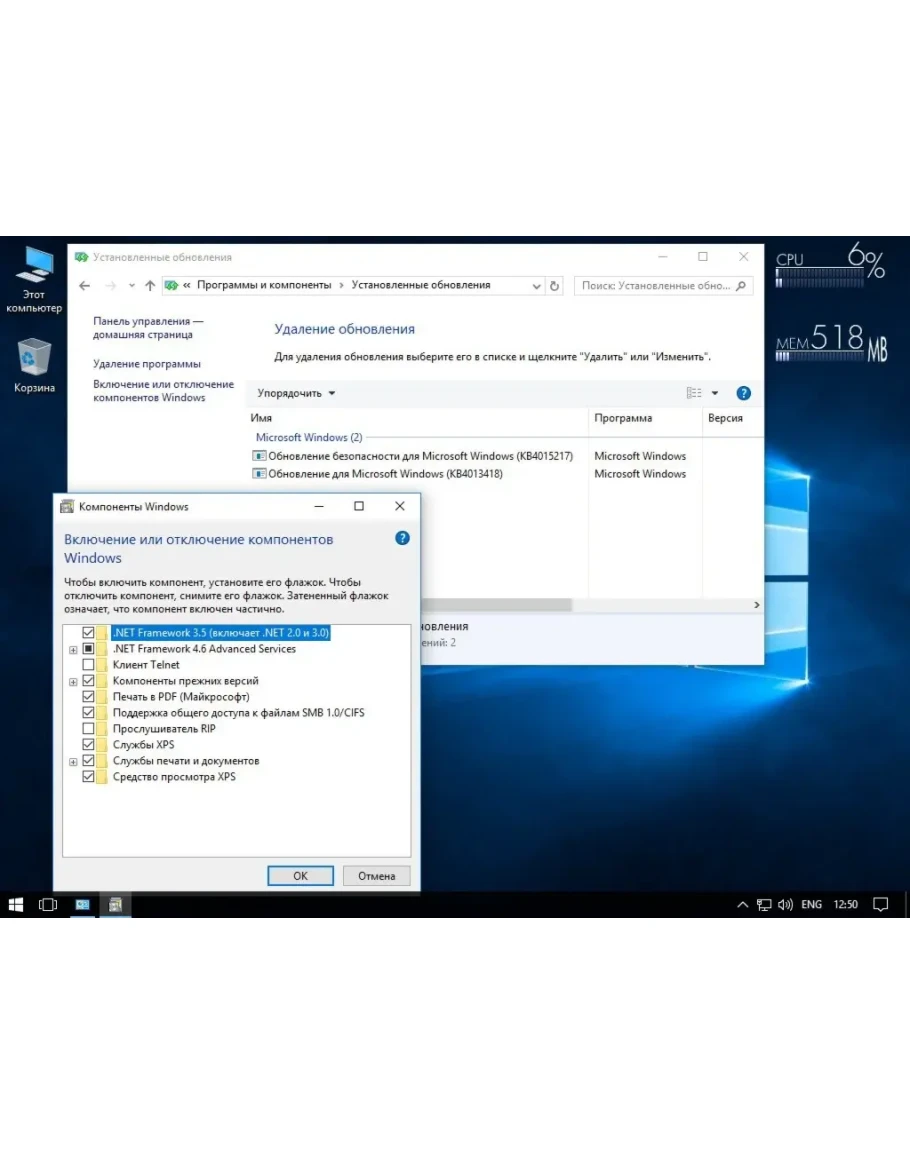Click the search field Поиск: Установленные обновления
The width and height of the screenshot is (910, 1155).
tap(656, 286)
